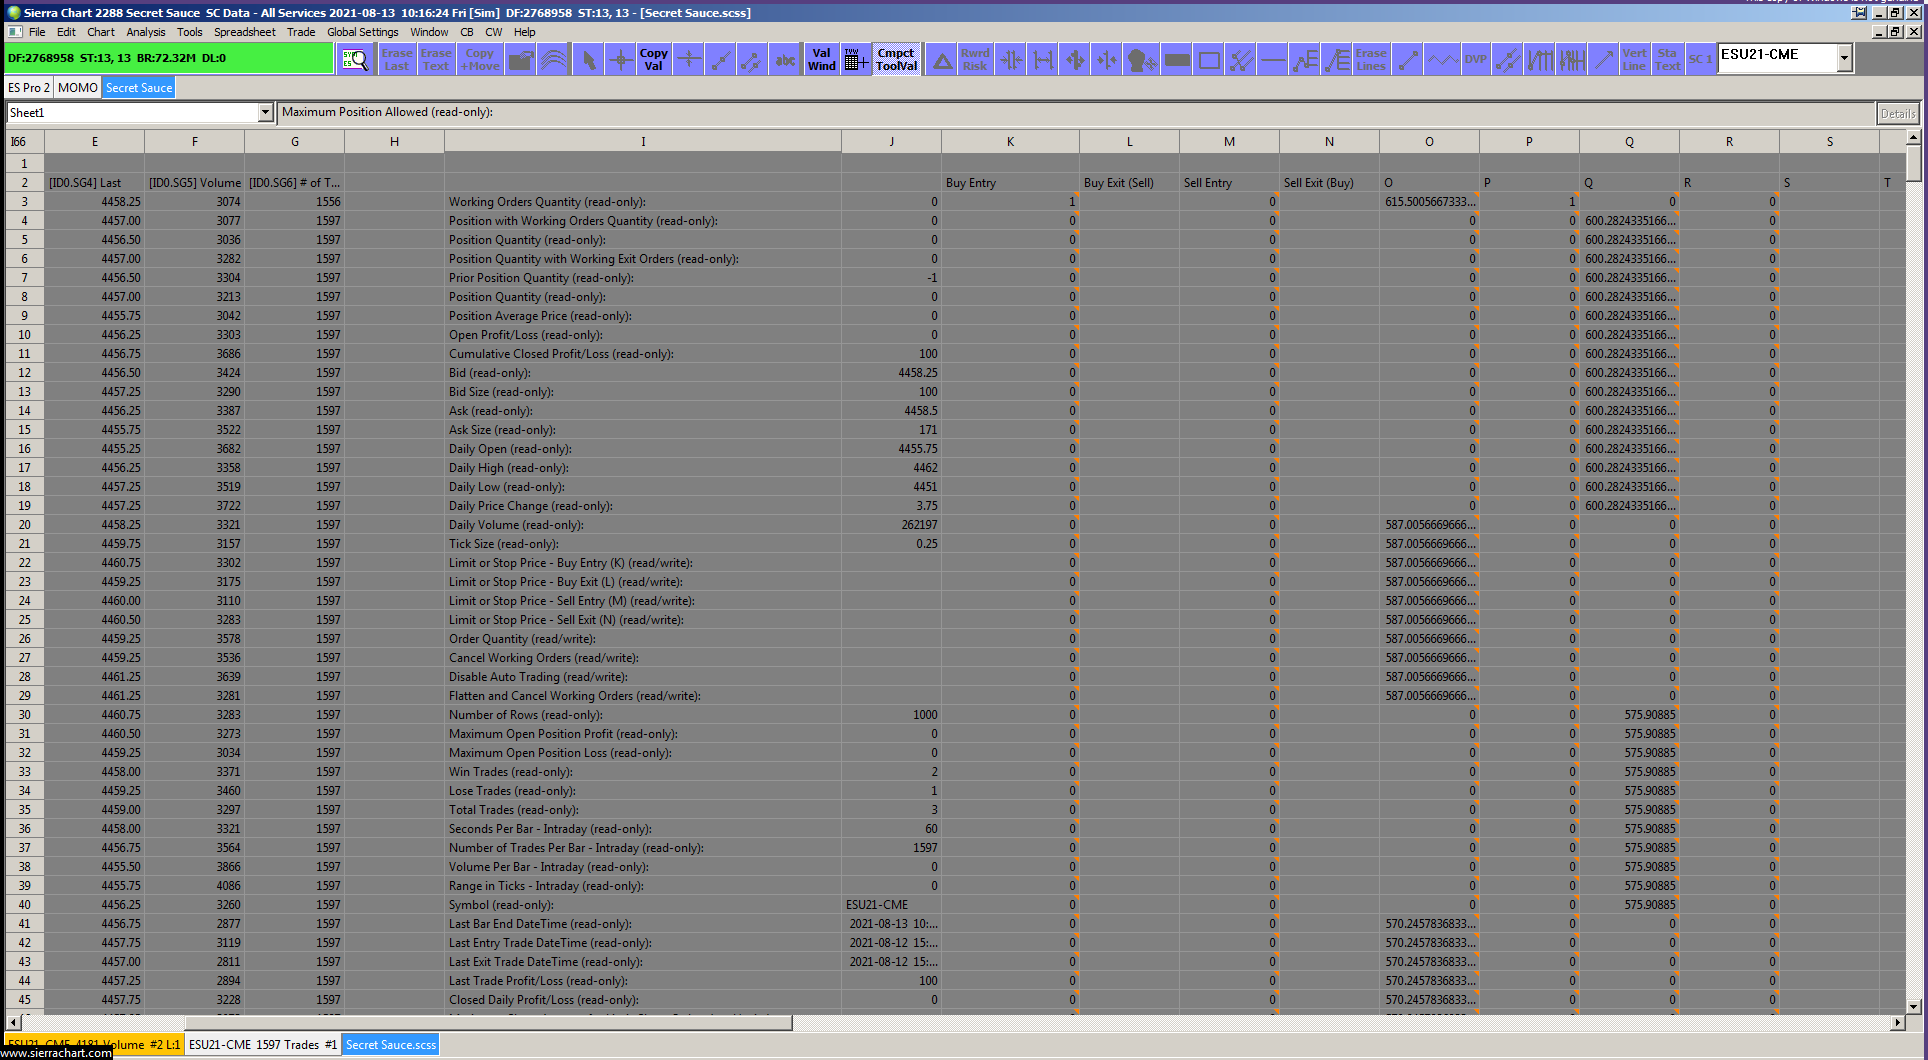Screen dimensions: 1928x1060
Task: Open the Spreadsheet menu
Action: [x=244, y=32]
